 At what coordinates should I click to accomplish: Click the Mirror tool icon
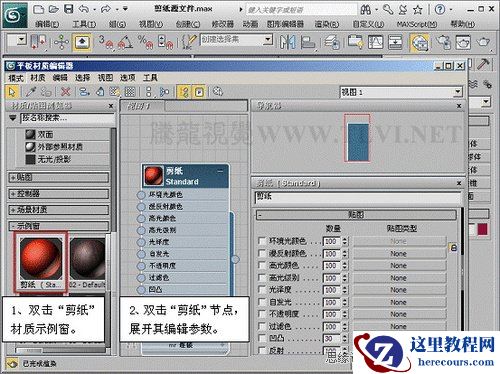[287, 42]
